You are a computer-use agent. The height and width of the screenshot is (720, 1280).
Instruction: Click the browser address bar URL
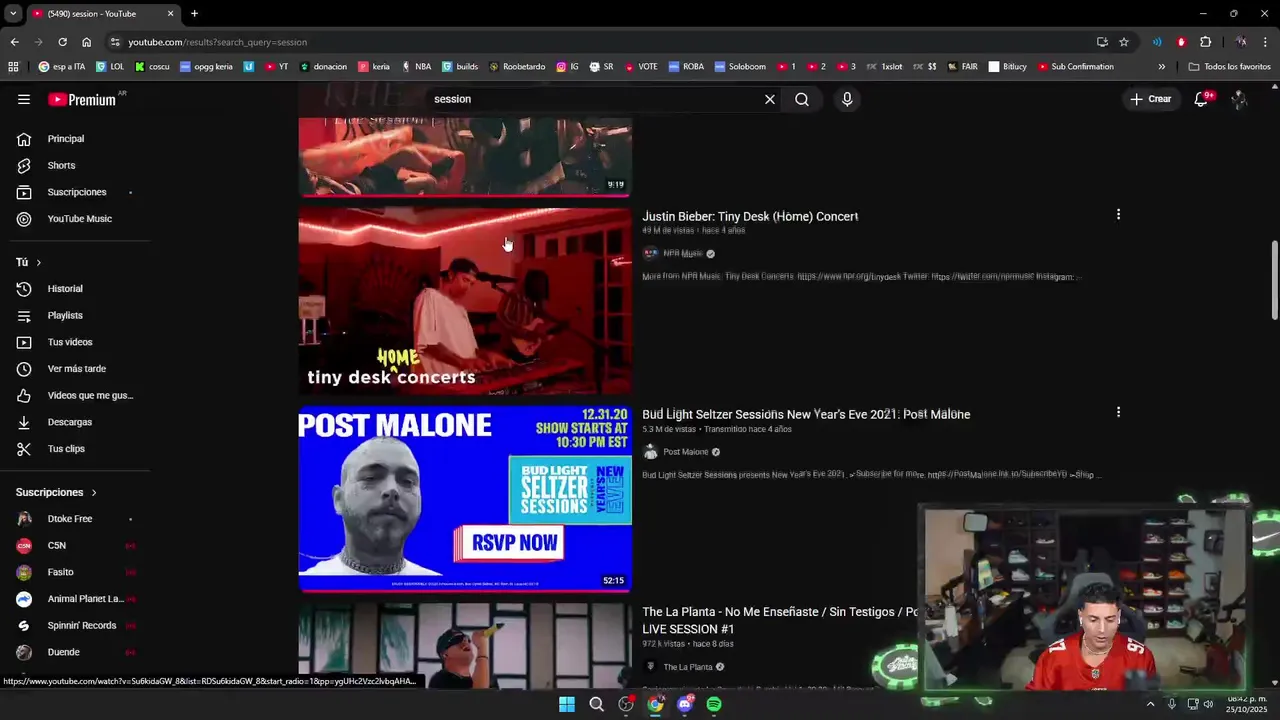tap(217, 42)
